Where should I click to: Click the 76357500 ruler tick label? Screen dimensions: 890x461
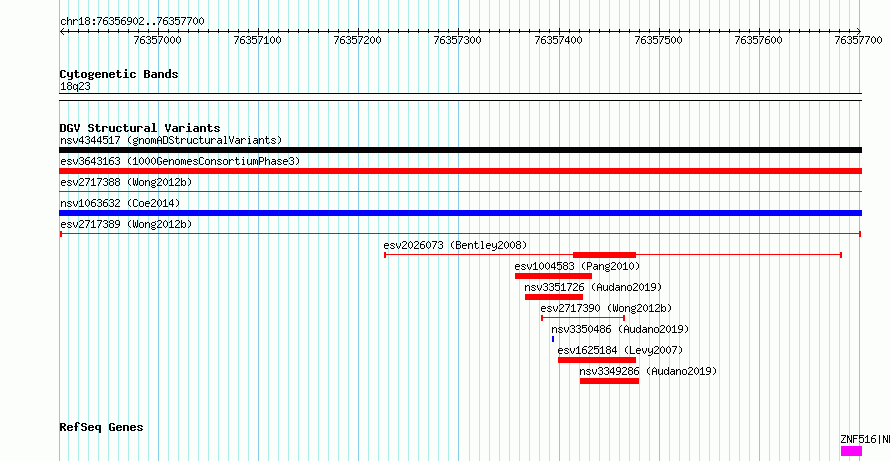(x=658, y=40)
